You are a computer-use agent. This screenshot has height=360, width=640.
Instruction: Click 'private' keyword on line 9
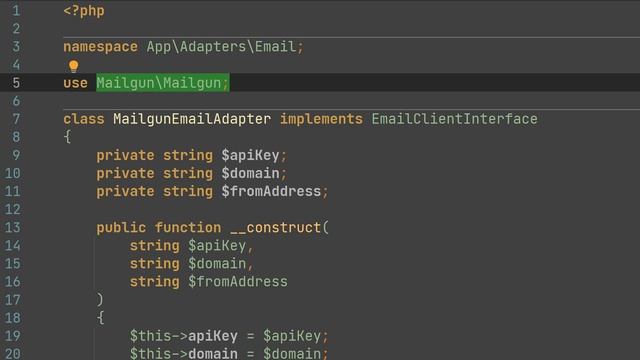coord(125,156)
